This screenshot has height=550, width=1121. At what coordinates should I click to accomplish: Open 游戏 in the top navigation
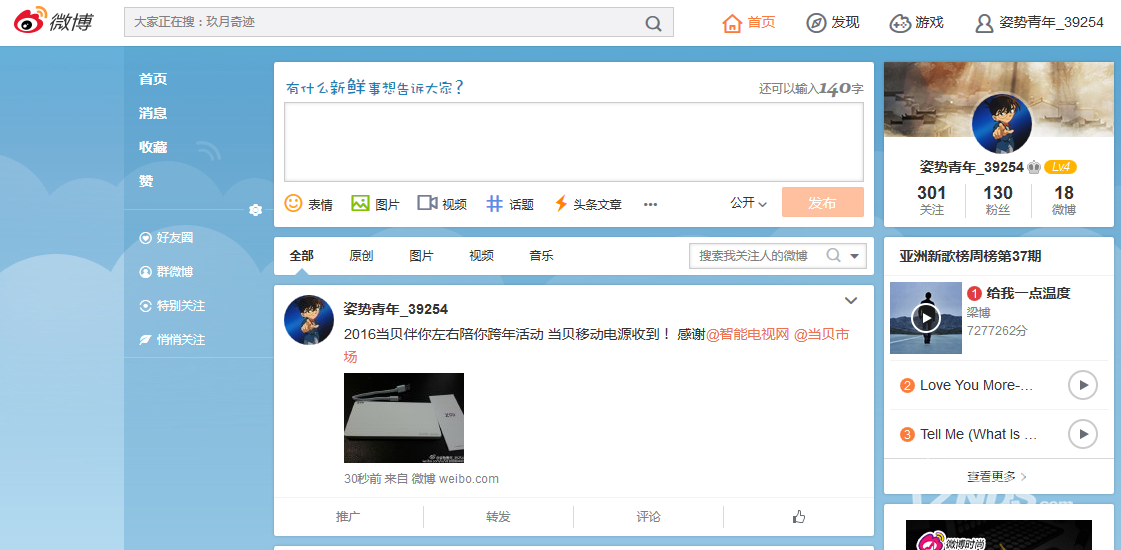(x=917, y=23)
